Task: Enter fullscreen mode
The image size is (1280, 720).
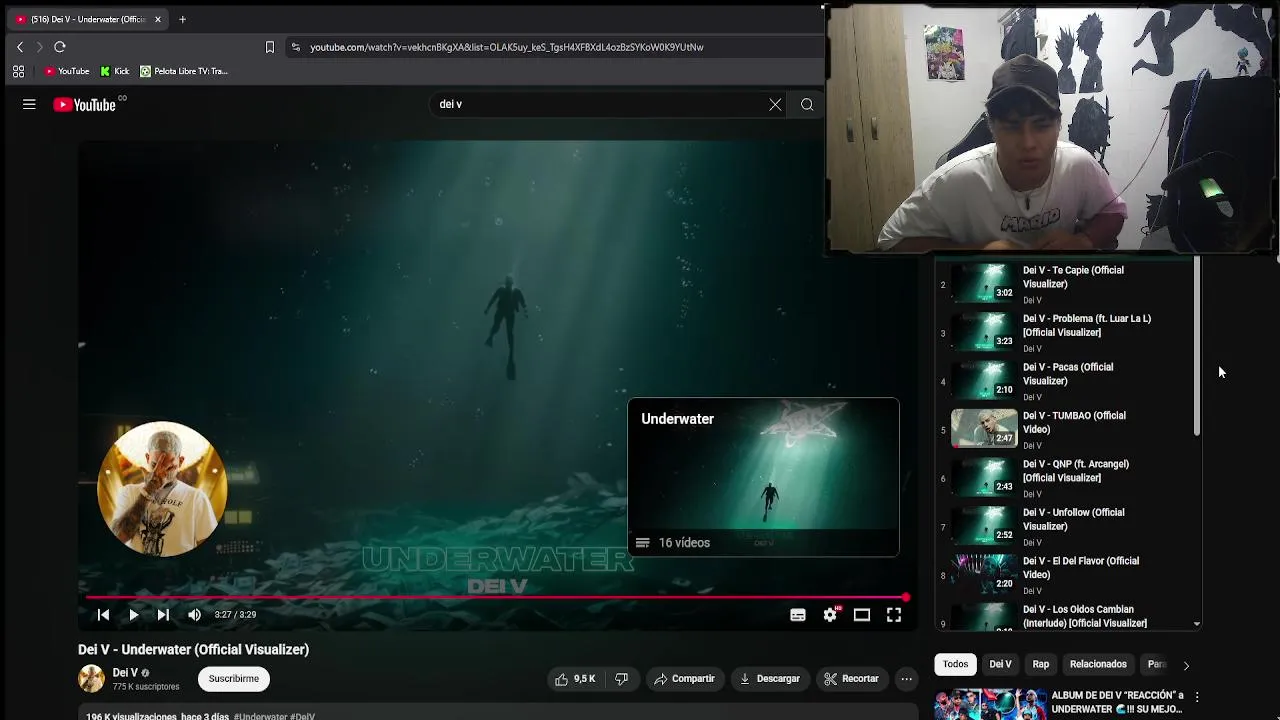Action: [894, 615]
